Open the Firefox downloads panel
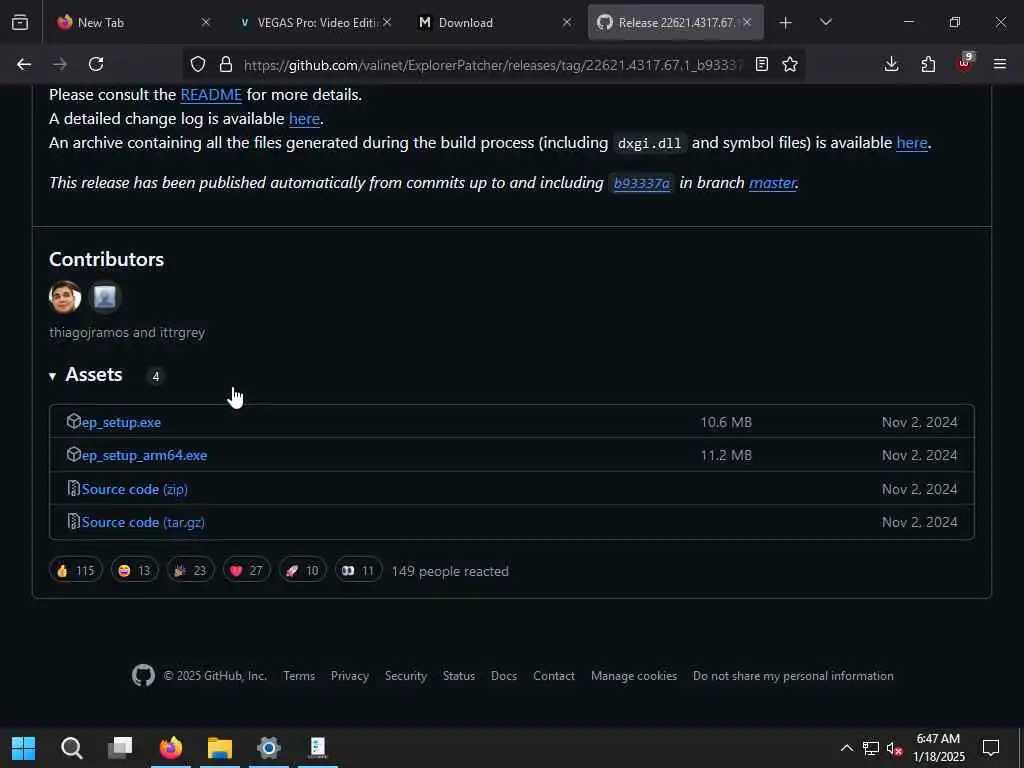 [x=891, y=64]
